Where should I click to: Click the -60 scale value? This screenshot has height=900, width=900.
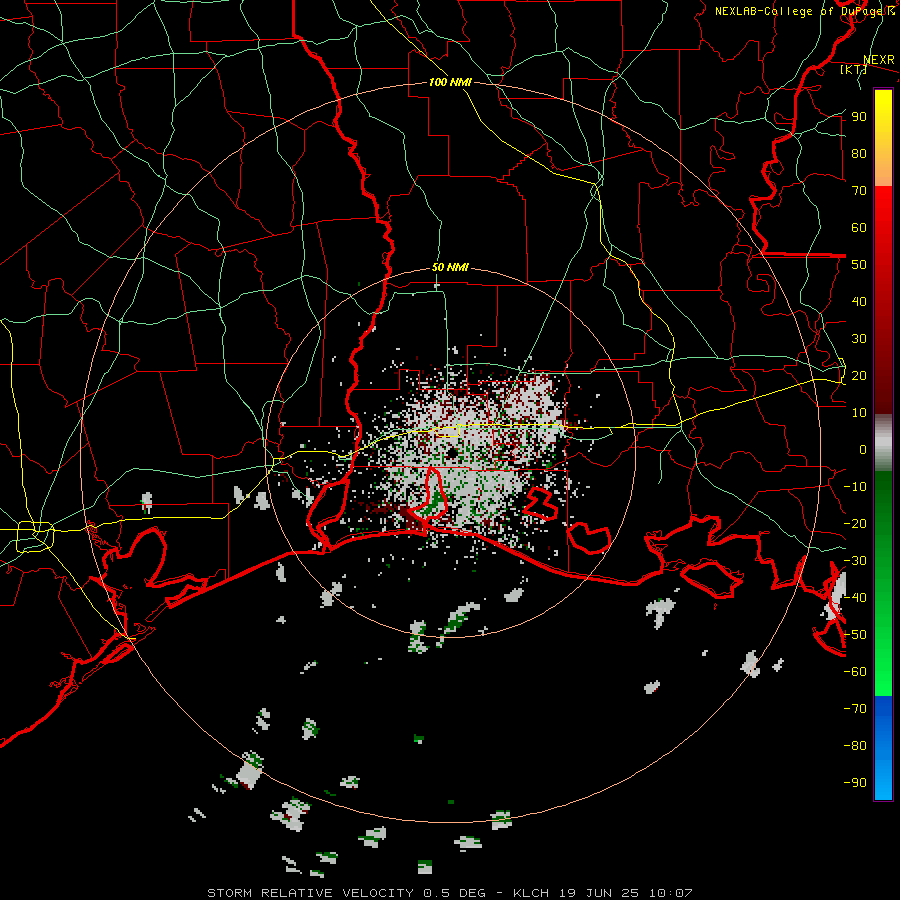tap(855, 672)
